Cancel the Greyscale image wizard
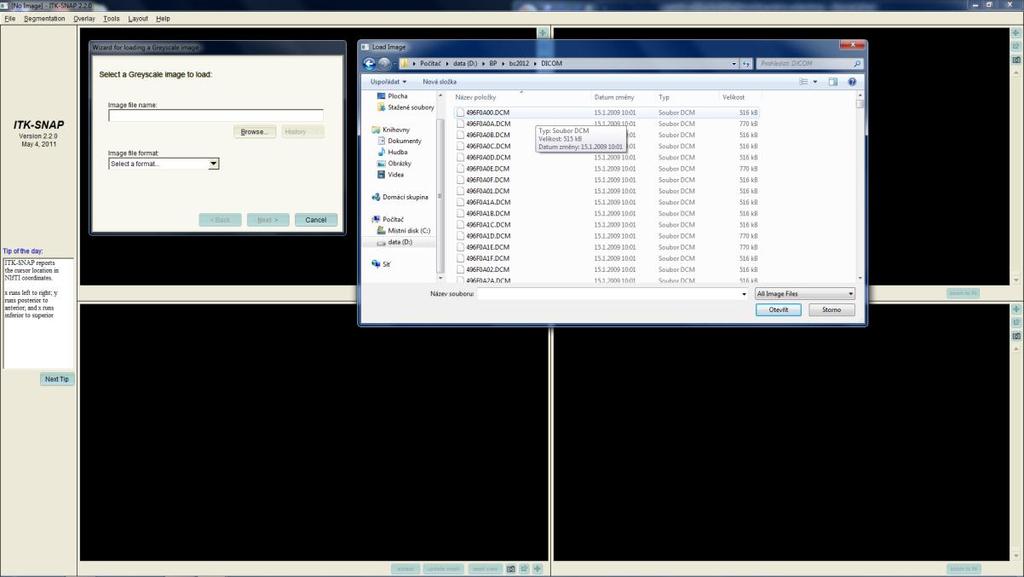Screen dimensions: 1024x577 pos(315,220)
